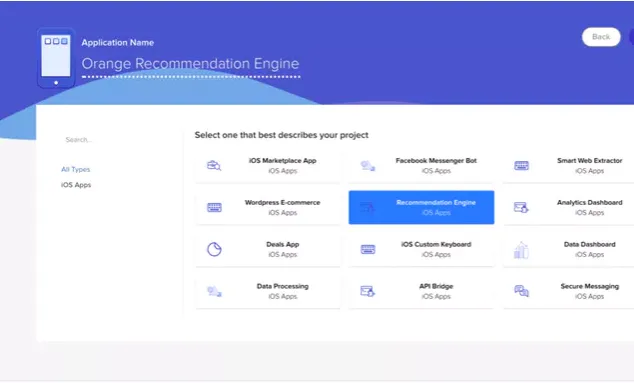Select the Secure Messaging title
Viewport: 634px width, 383px height.
coord(590,286)
